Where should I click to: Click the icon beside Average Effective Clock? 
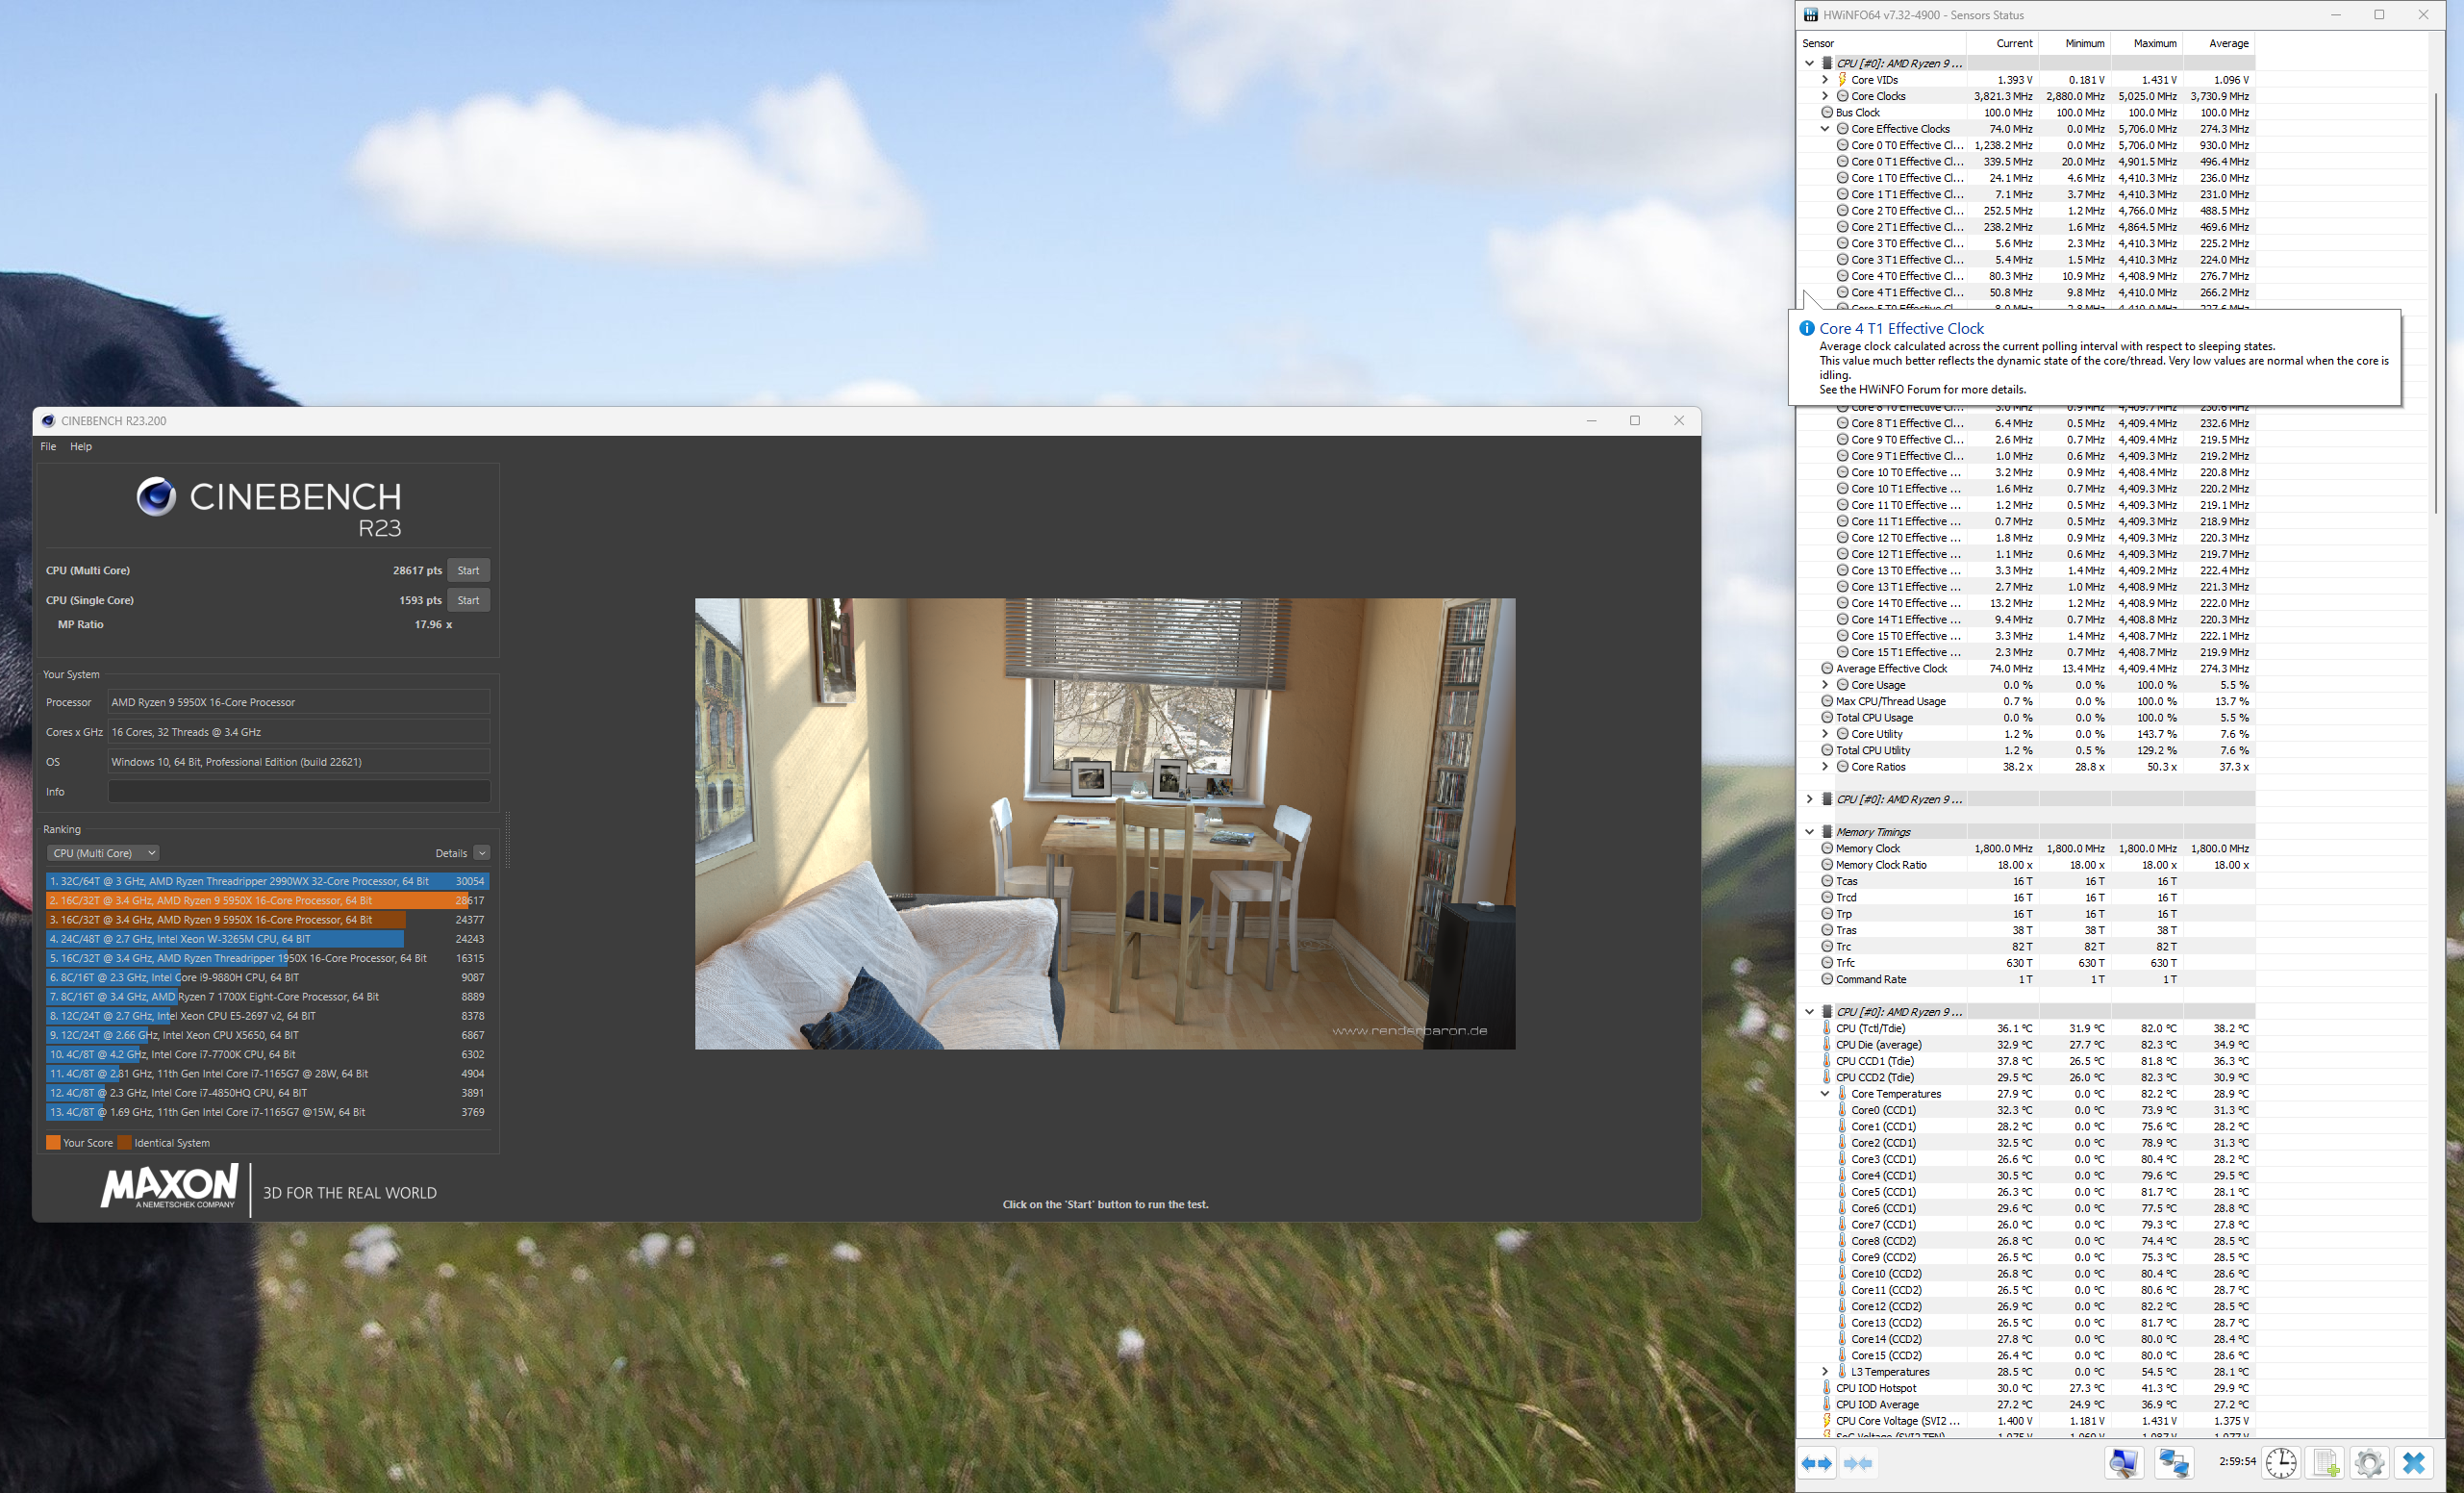tap(1827, 668)
